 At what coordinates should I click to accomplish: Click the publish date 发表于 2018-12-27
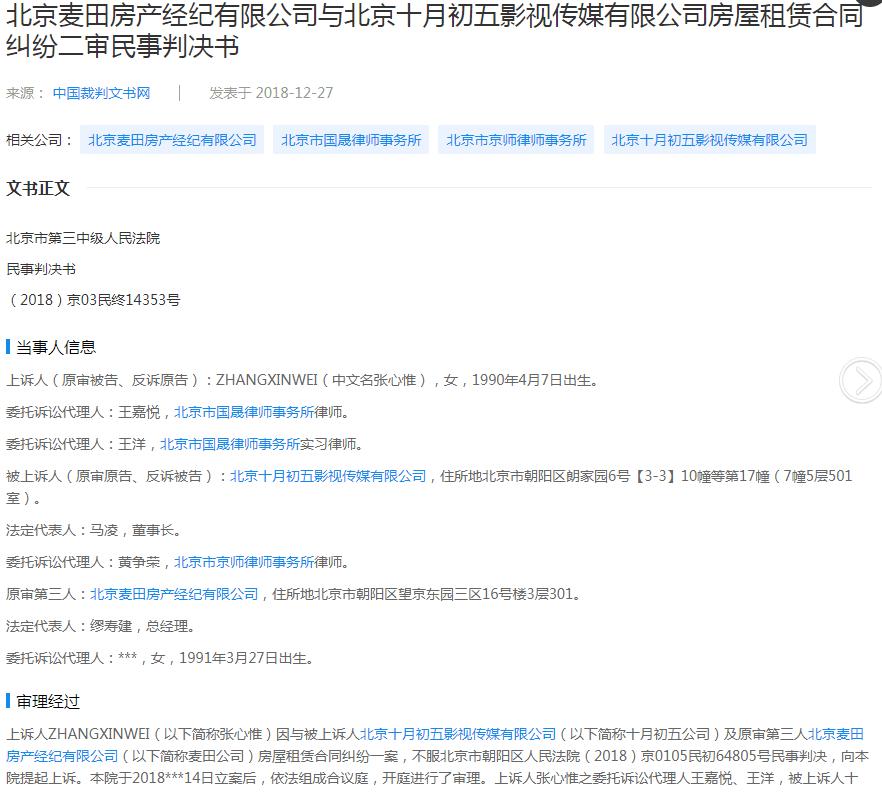click(271, 93)
